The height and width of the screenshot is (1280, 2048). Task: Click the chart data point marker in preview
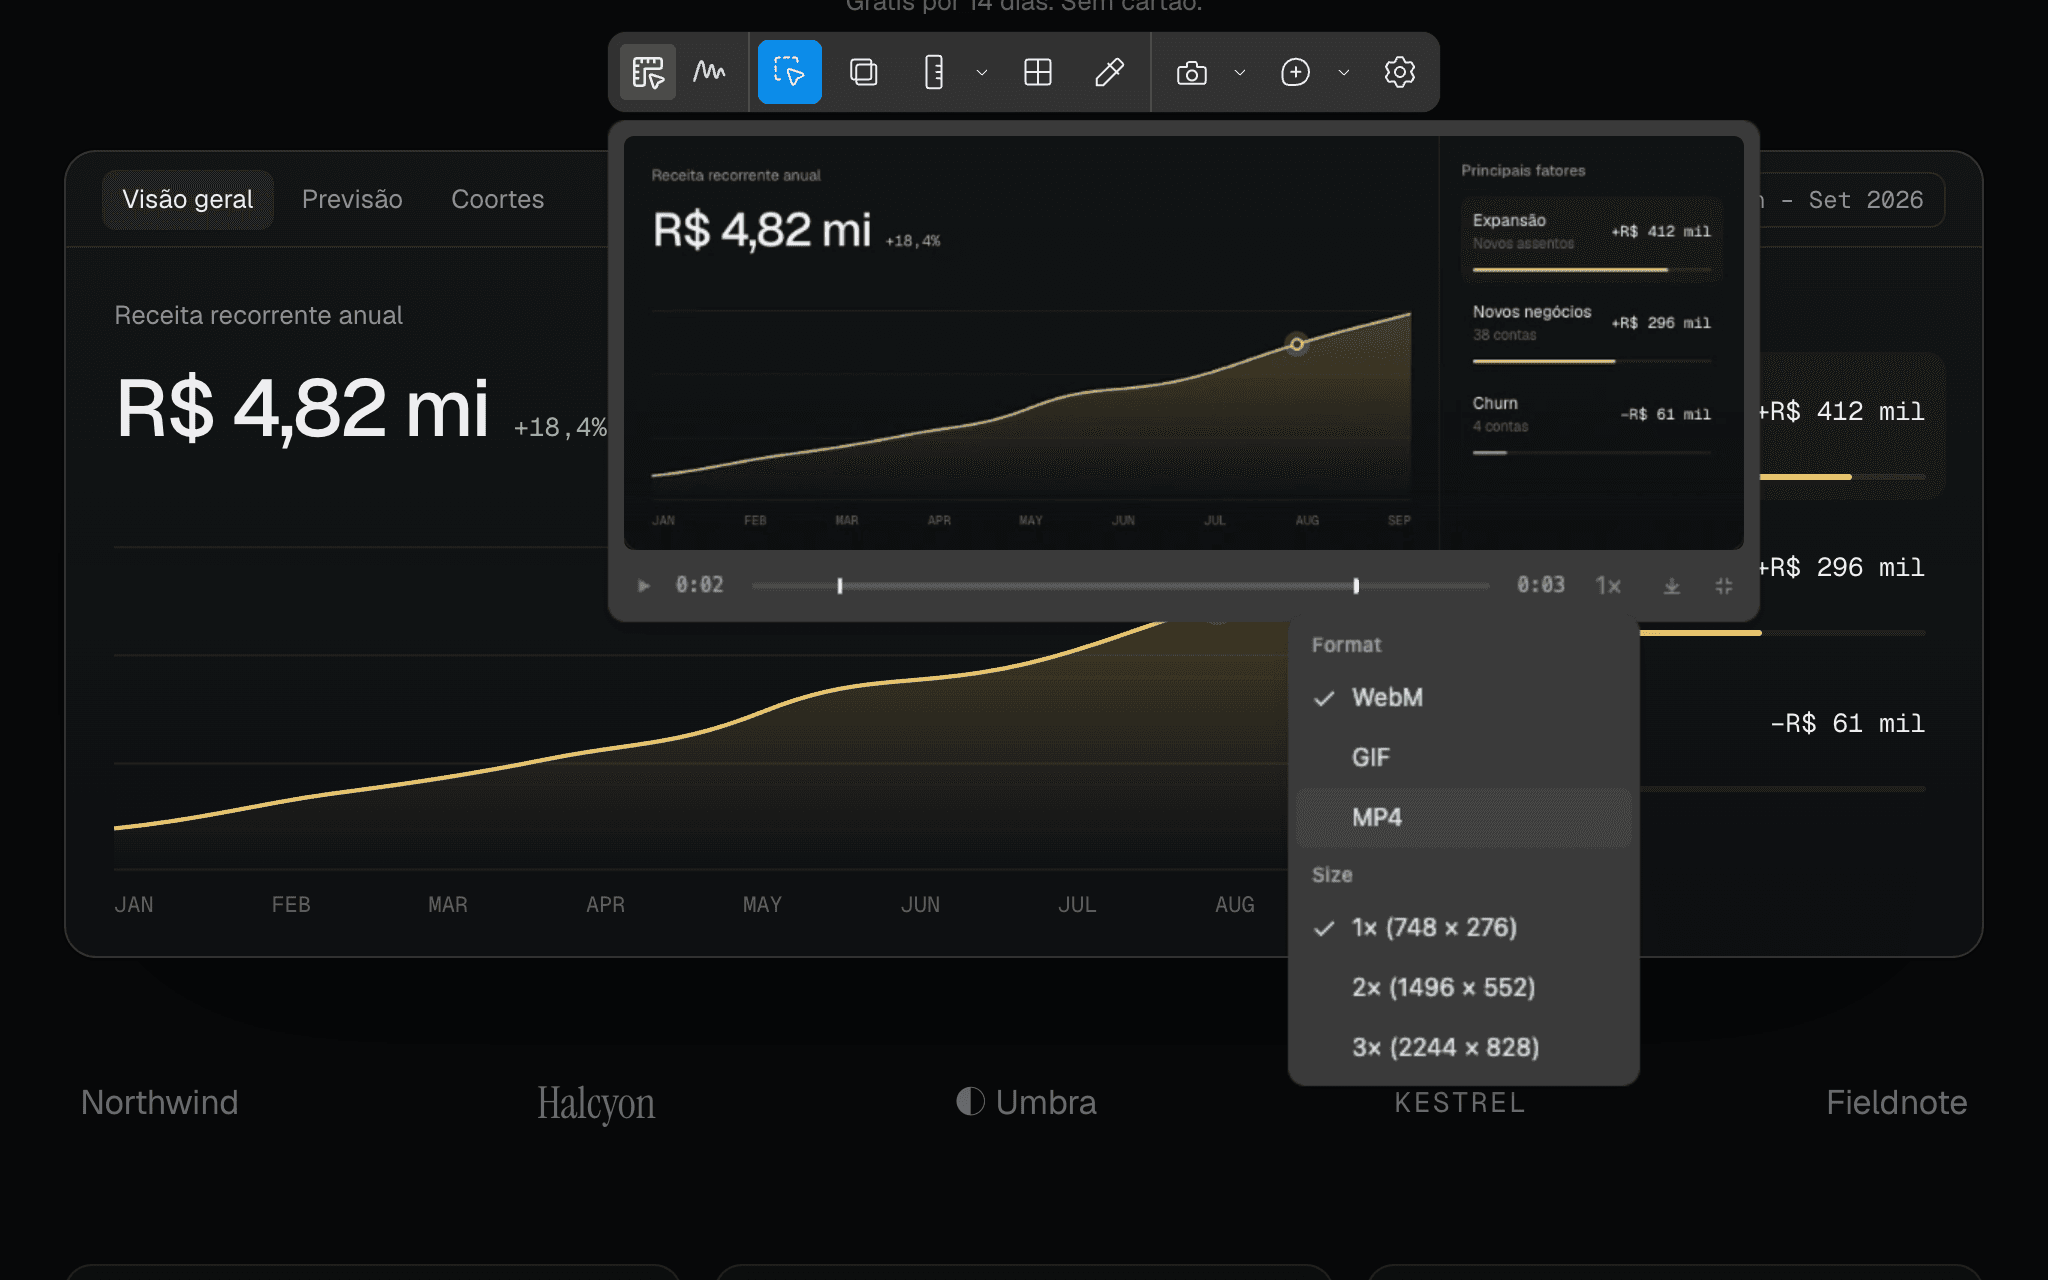coord(1296,344)
